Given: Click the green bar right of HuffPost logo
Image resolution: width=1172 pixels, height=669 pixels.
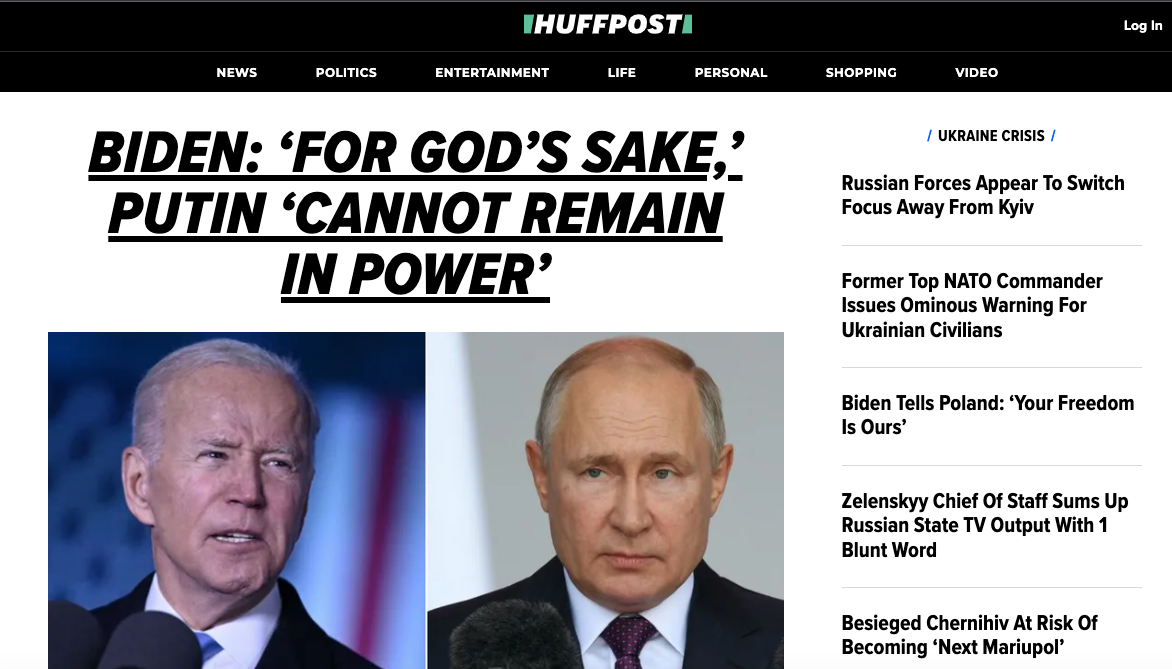Looking at the screenshot, I should click(x=688, y=25).
